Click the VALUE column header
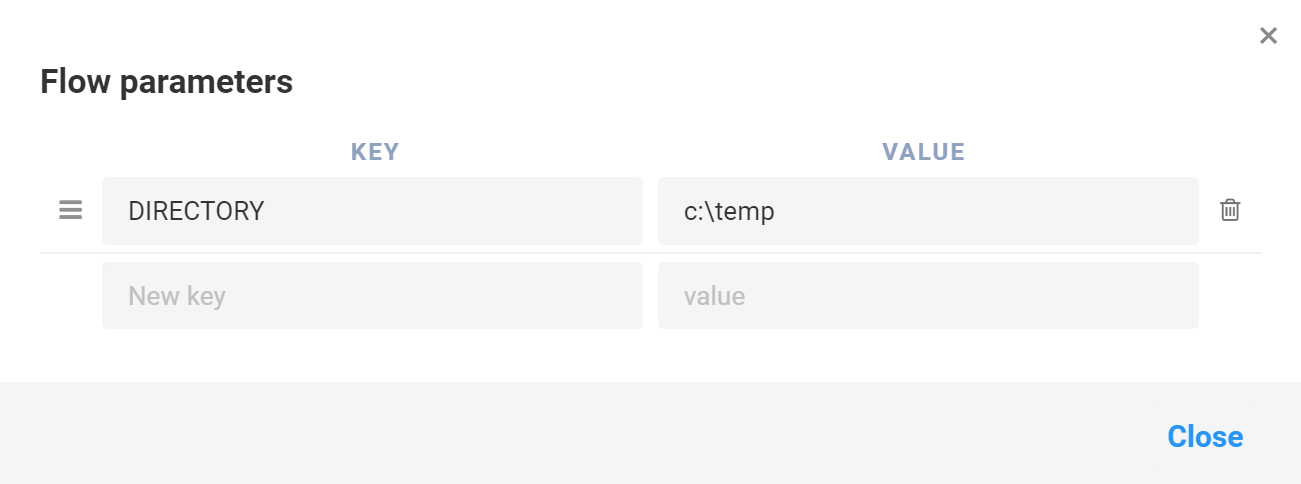The width and height of the screenshot is (1301, 484). click(x=924, y=152)
